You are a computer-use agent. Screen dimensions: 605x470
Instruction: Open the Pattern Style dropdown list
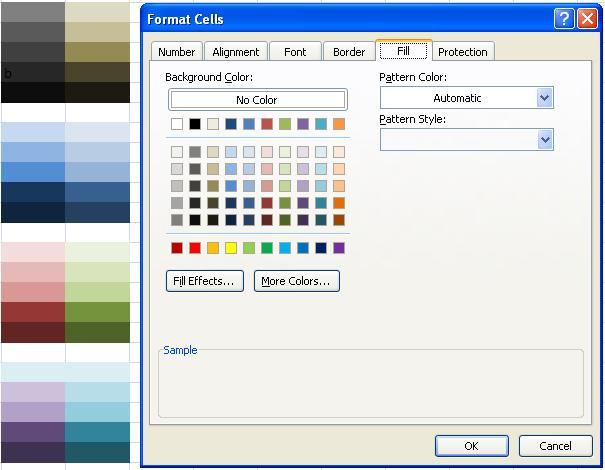point(545,140)
